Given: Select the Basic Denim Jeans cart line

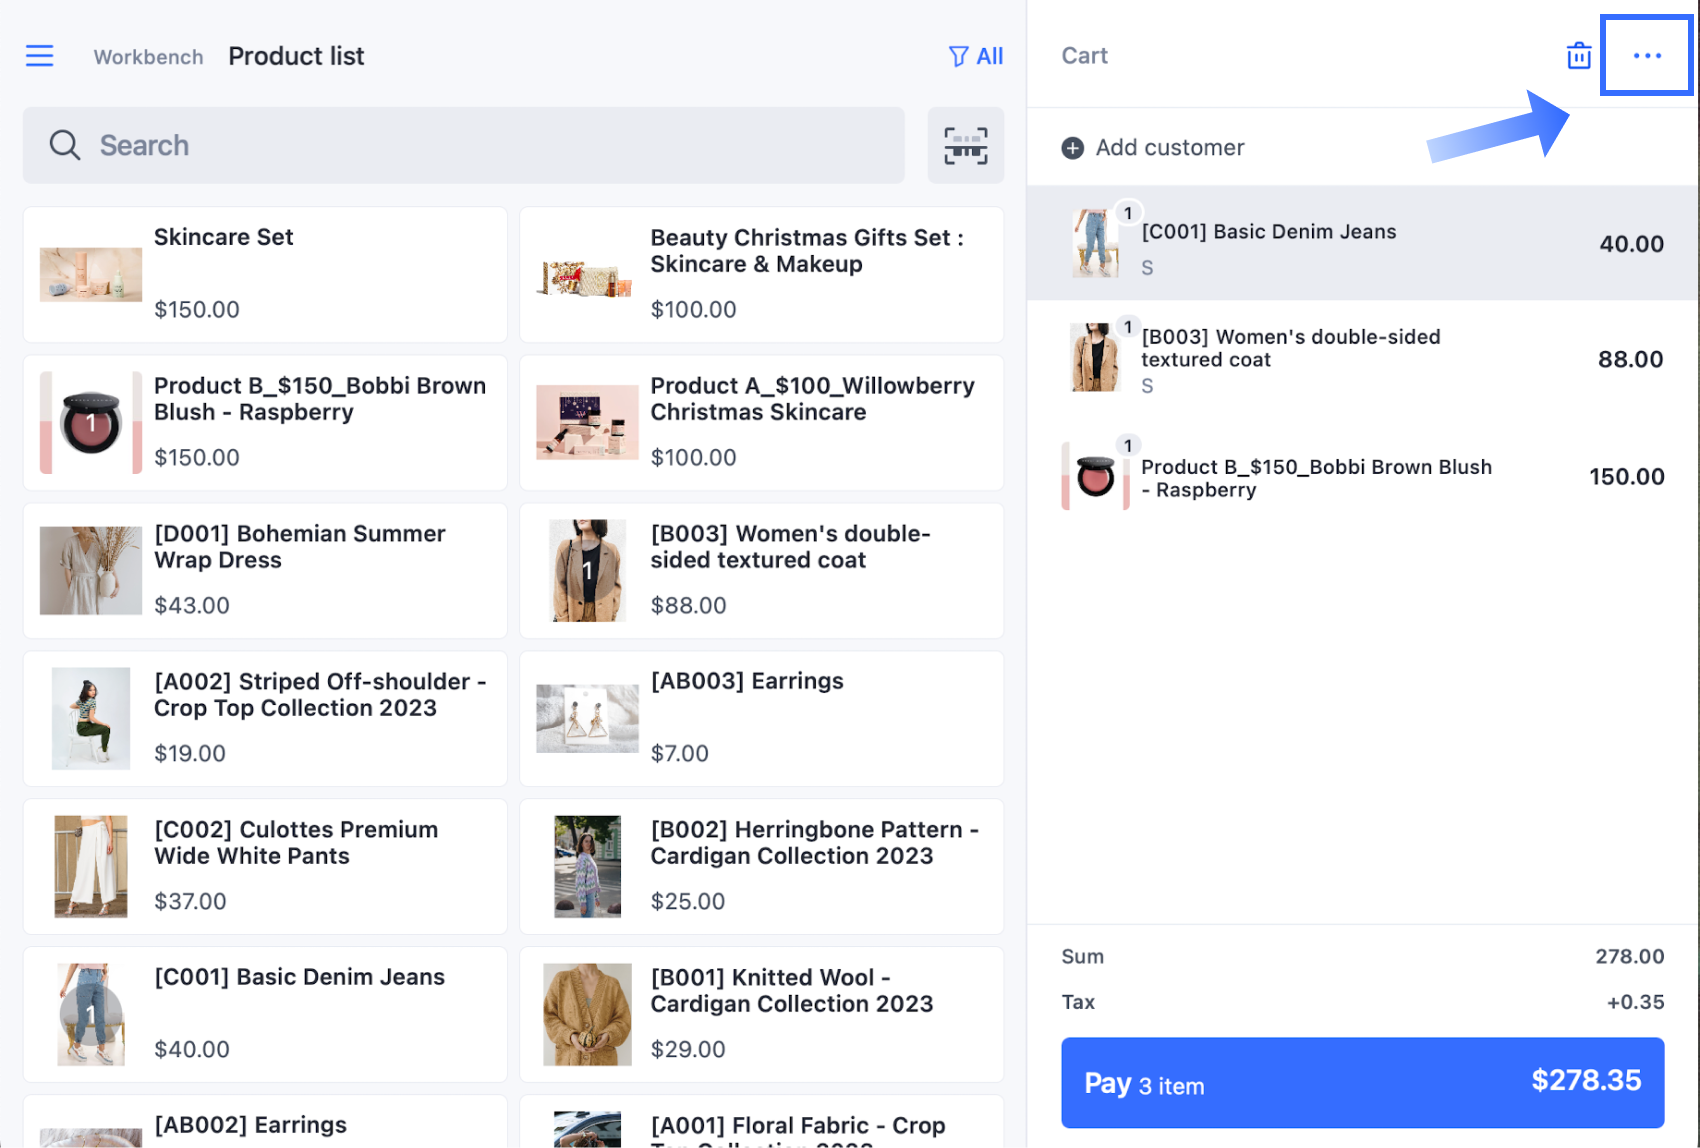Looking at the screenshot, I should coord(1363,243).
